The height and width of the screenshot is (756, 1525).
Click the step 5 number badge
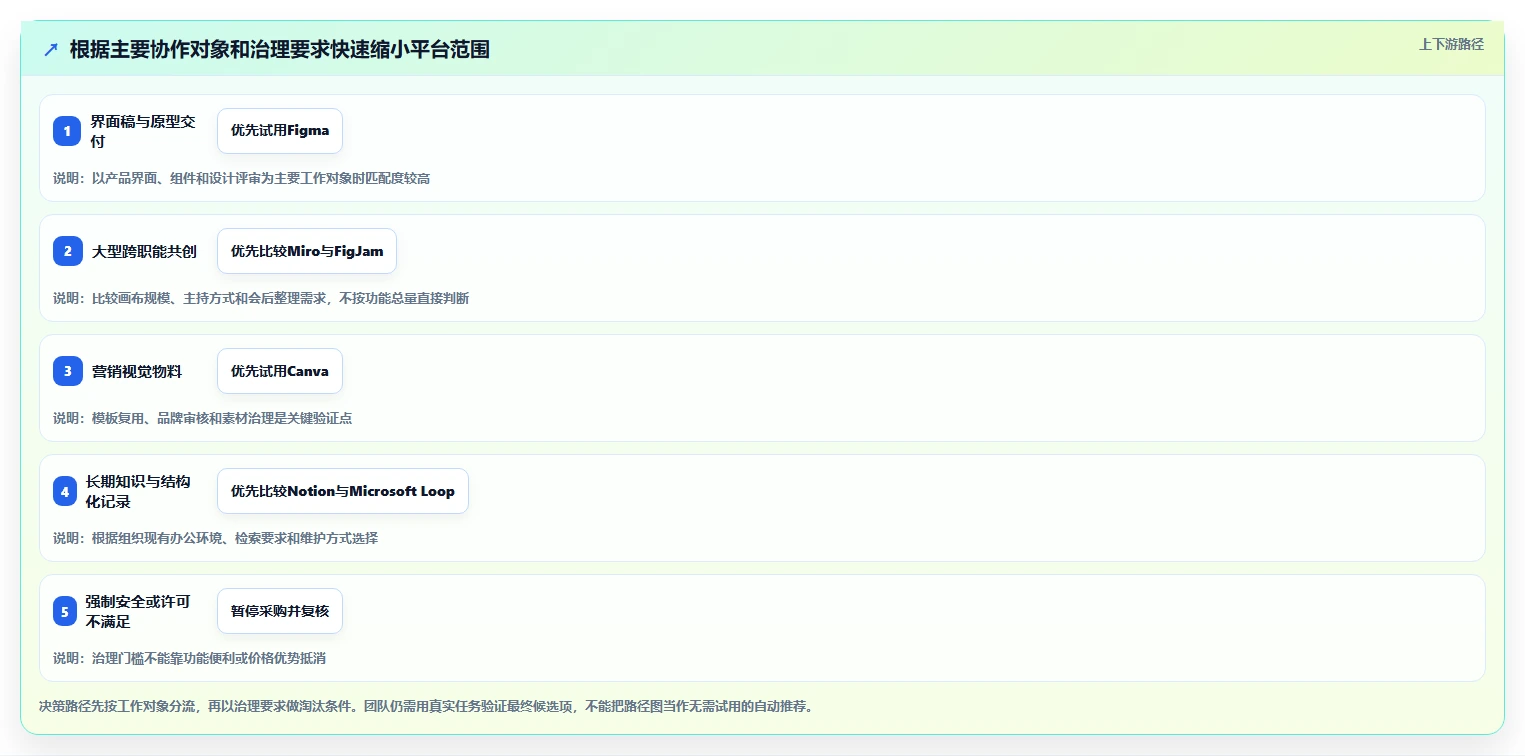point(65,611)
